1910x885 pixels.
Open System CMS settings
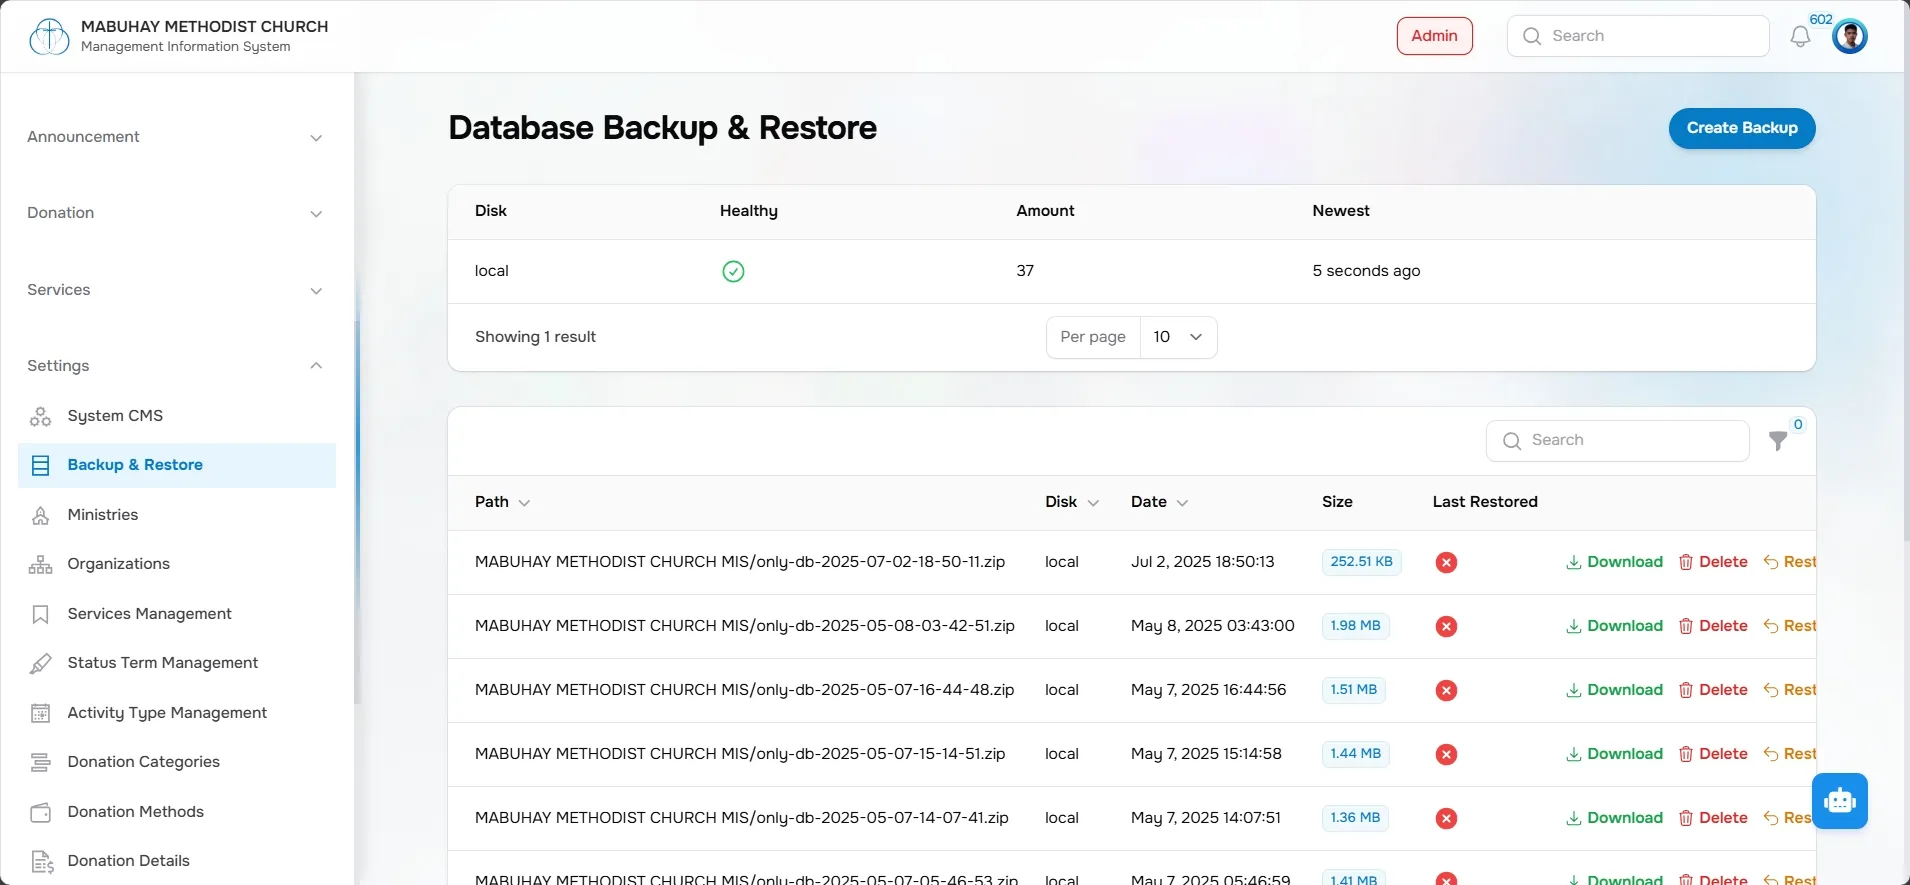click(x=176, y=416)
